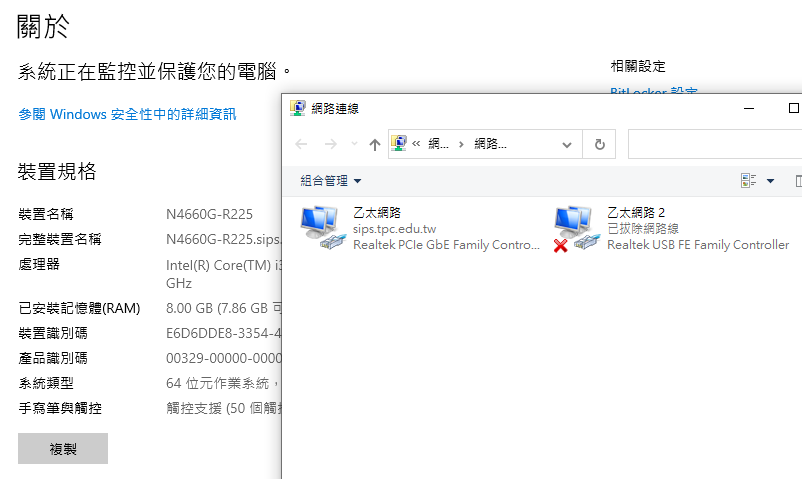The height and width of the screenshot is (479, 802).
Task: Go up one folder level
Action: pyautogui.click(x=375, y=144)
